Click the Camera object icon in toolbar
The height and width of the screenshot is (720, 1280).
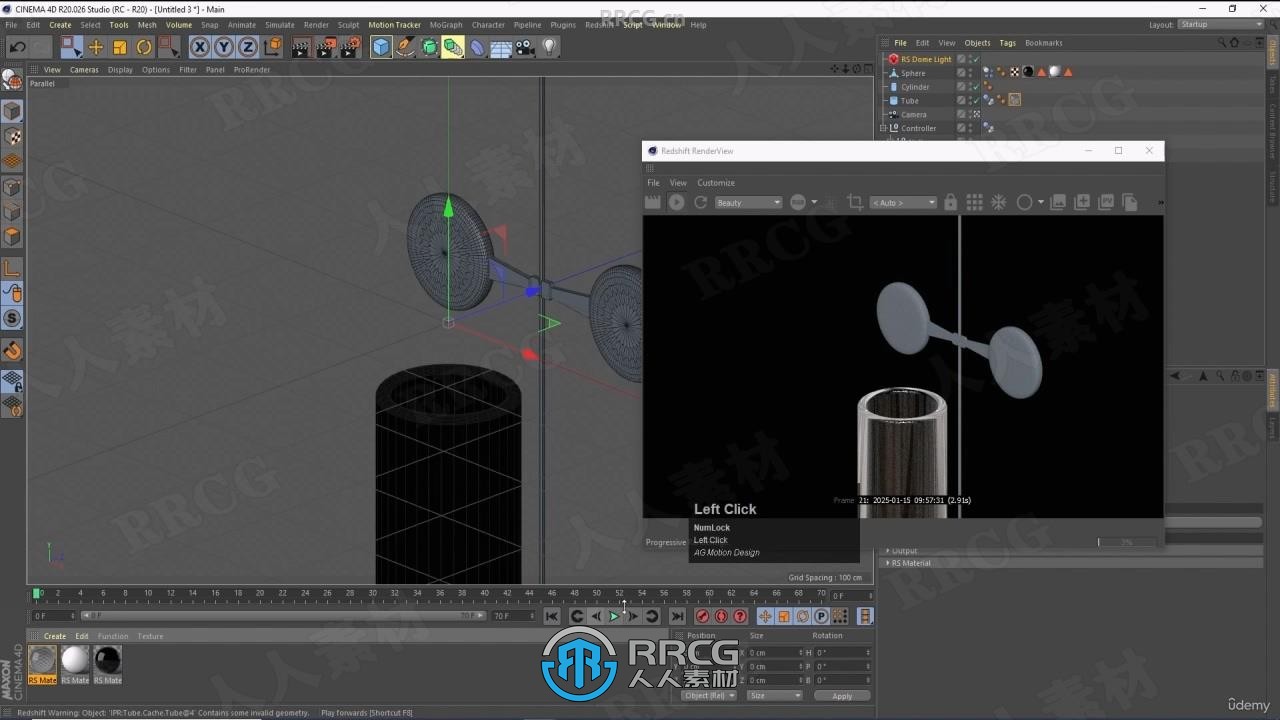(525, 47)
